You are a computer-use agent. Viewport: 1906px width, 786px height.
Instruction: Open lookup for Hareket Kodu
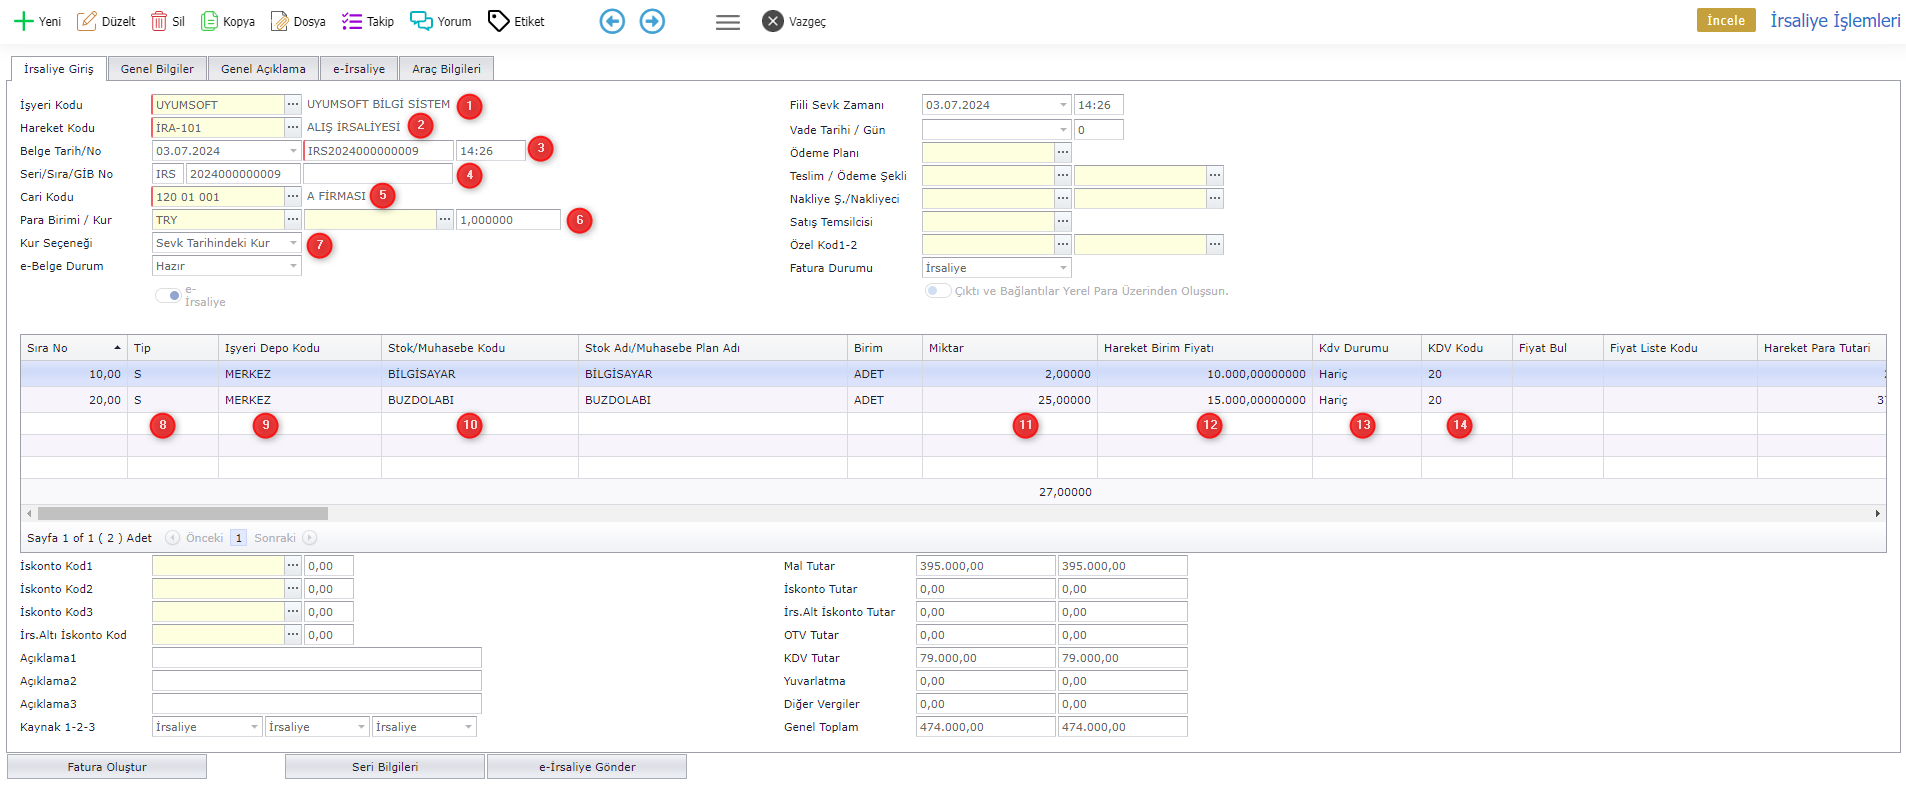click(293, 127)
